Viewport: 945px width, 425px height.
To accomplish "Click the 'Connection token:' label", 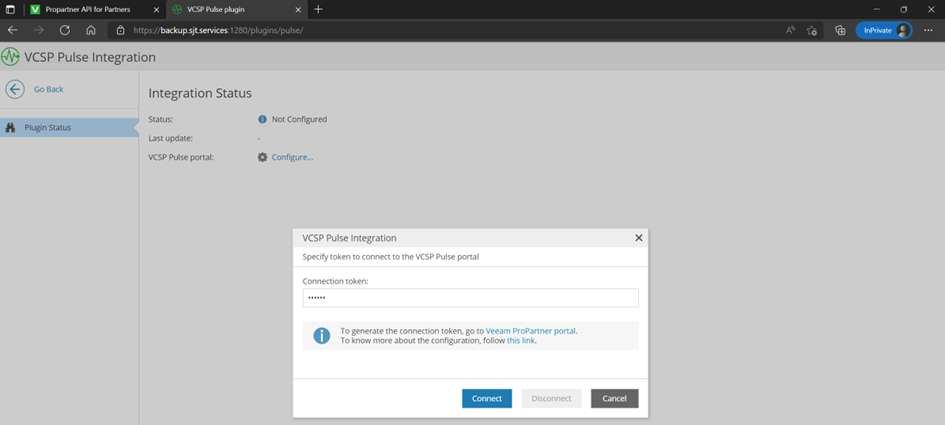I will (334, 281).
